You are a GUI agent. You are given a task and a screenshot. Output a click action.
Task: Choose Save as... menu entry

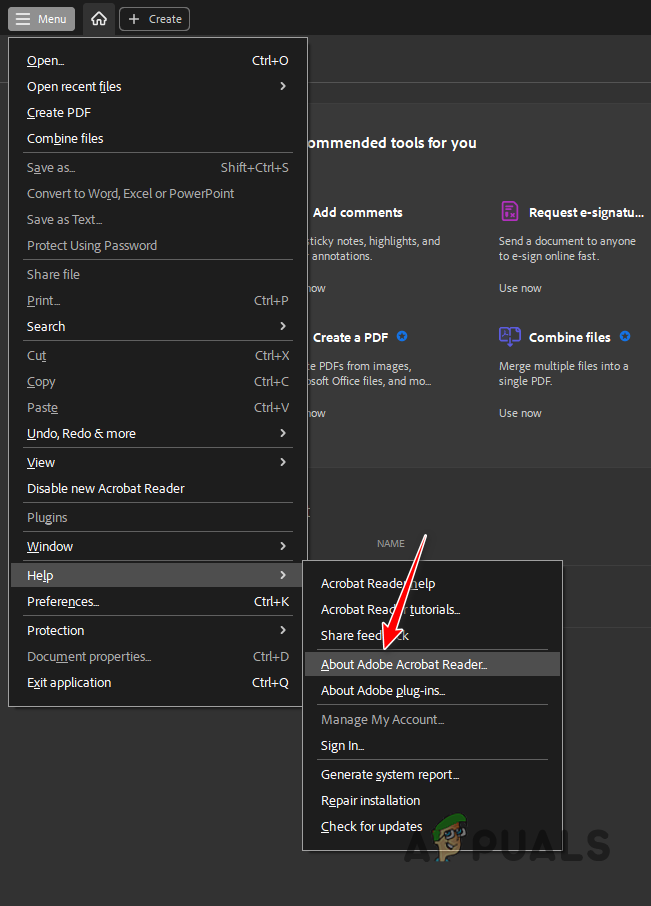click(158, 168)
